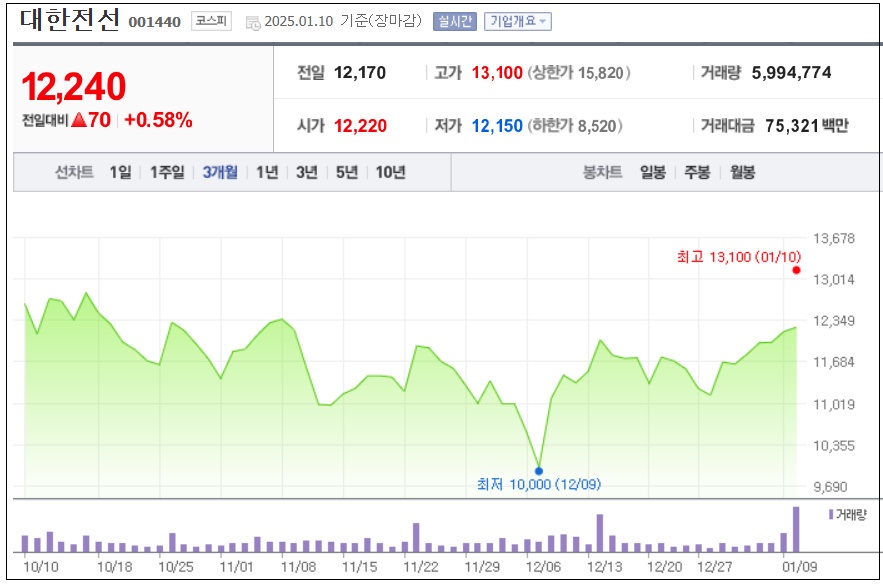Click the 최저 10,000 (12/09) label
This screenshot has height=585, width=883.
click(x=539, y=484)
